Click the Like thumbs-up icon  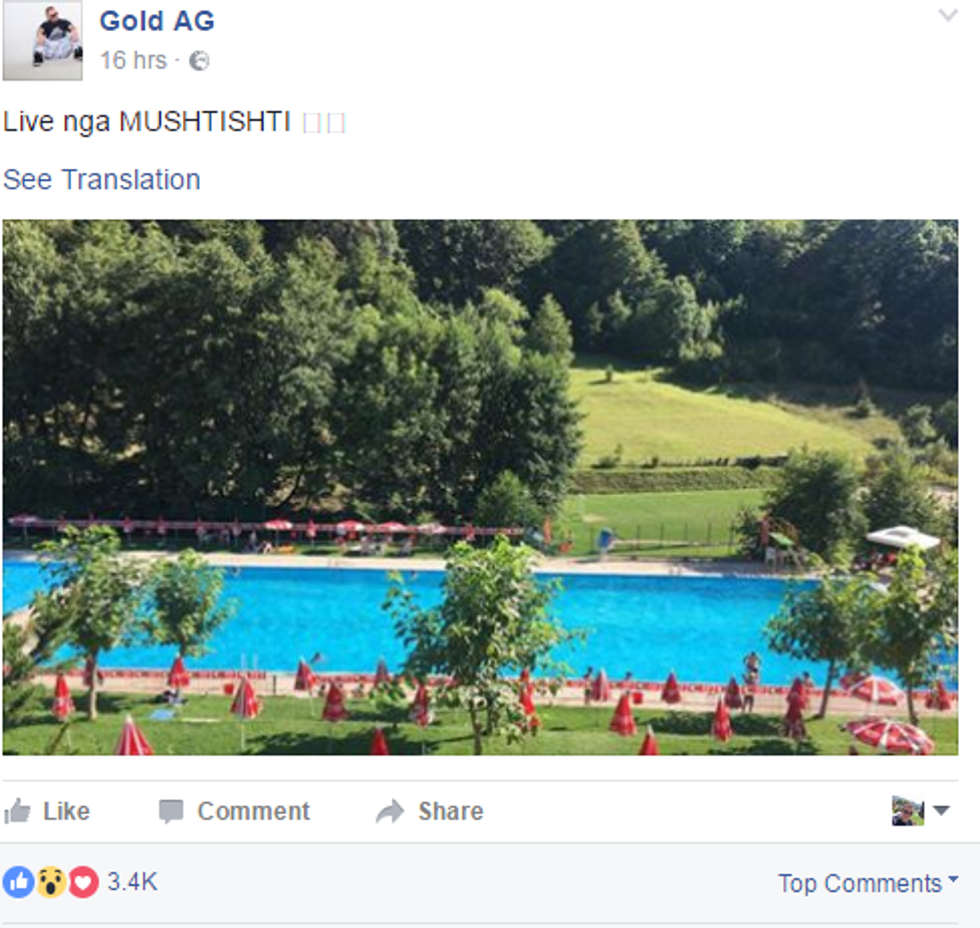tap(18, 811)
